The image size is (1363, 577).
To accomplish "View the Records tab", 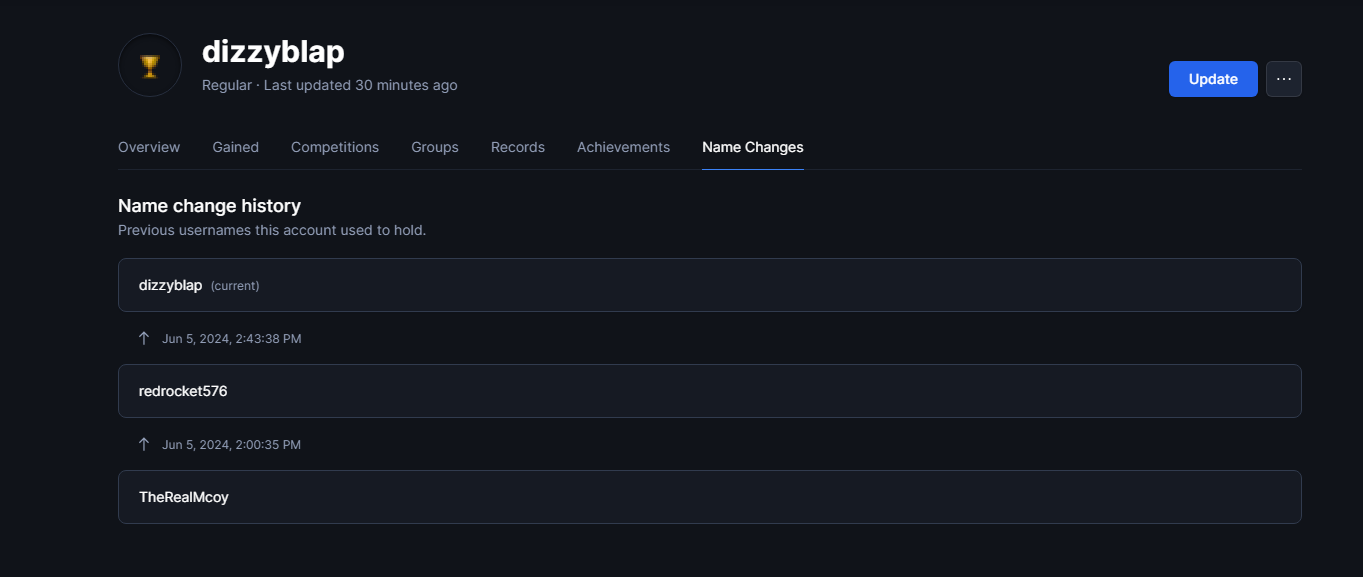I will point(517,147).
